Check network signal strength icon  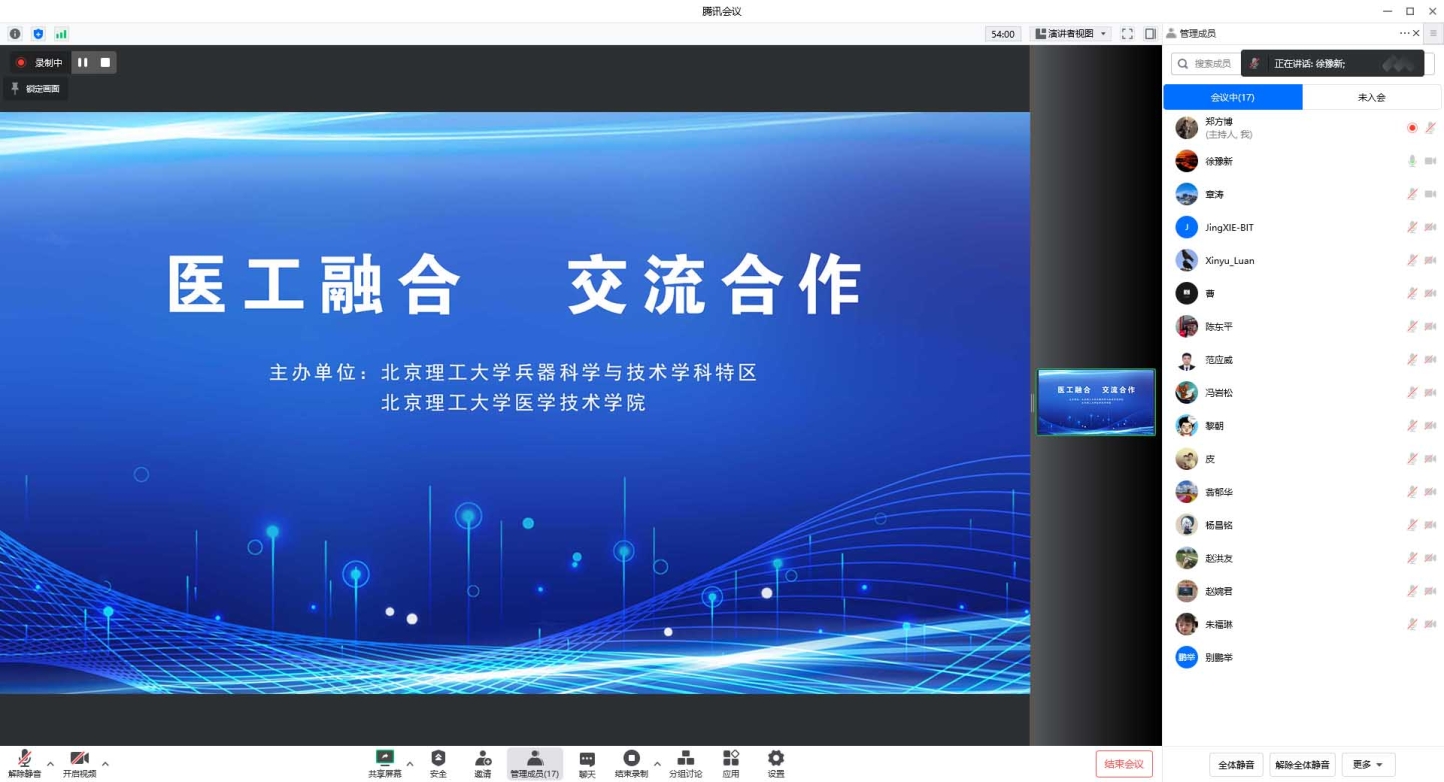[x=61, y=34]
